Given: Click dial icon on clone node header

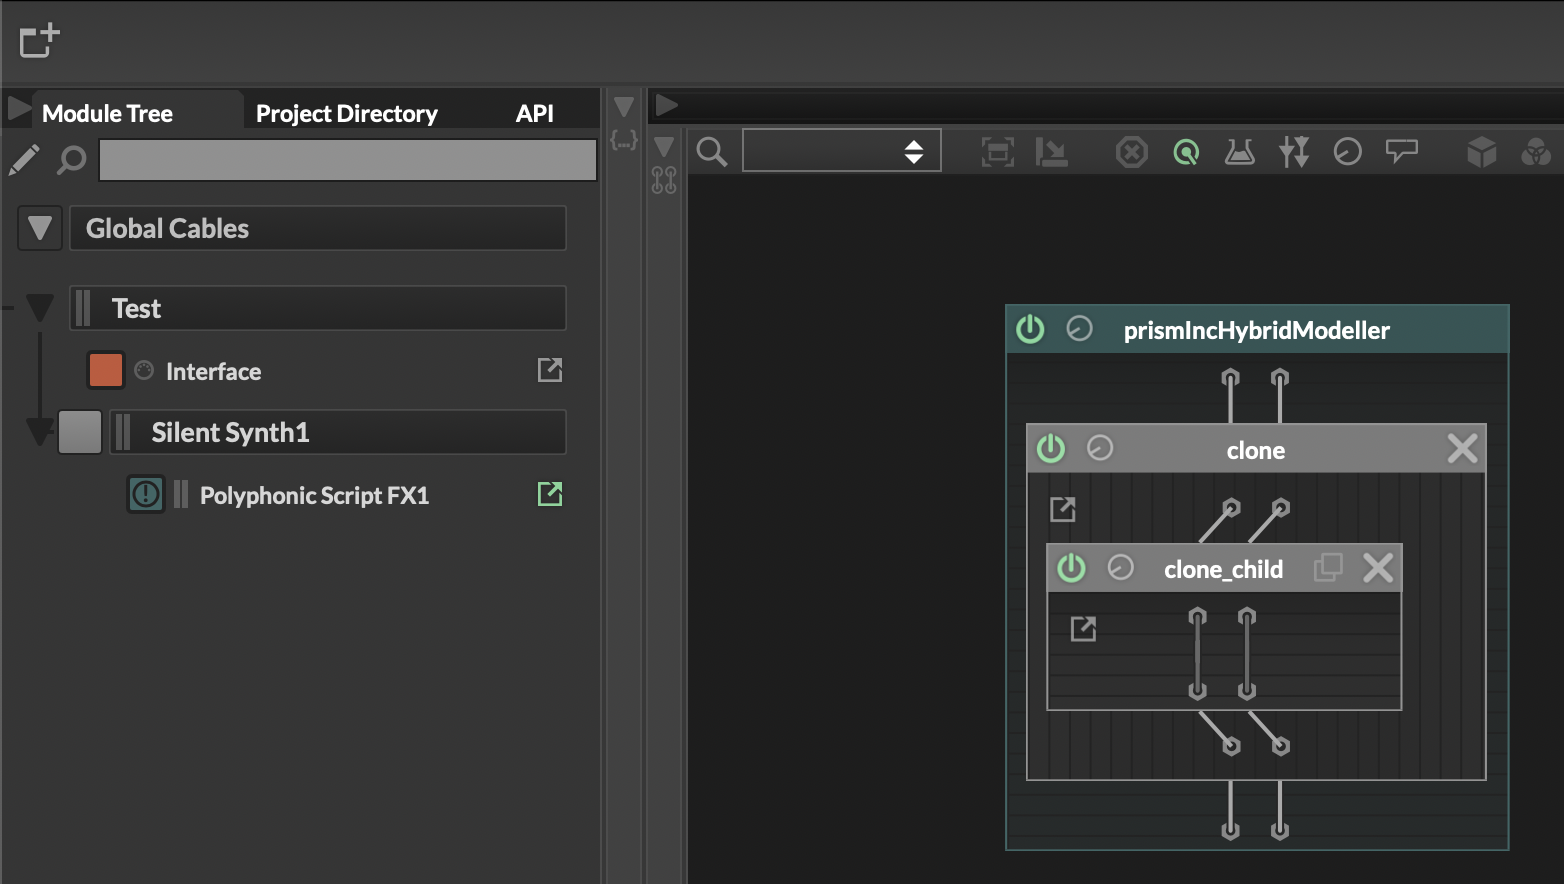Looking at the screenshot, I should pyautogui.click(x=1100, y=448).
